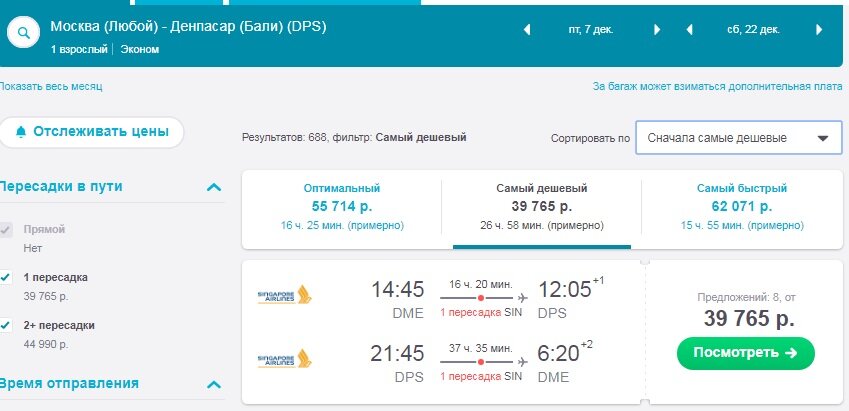Click return arrival time 6:20
The width and height of the screenshot is (849, 411).
pyautogui.click(x=558, y=354)
